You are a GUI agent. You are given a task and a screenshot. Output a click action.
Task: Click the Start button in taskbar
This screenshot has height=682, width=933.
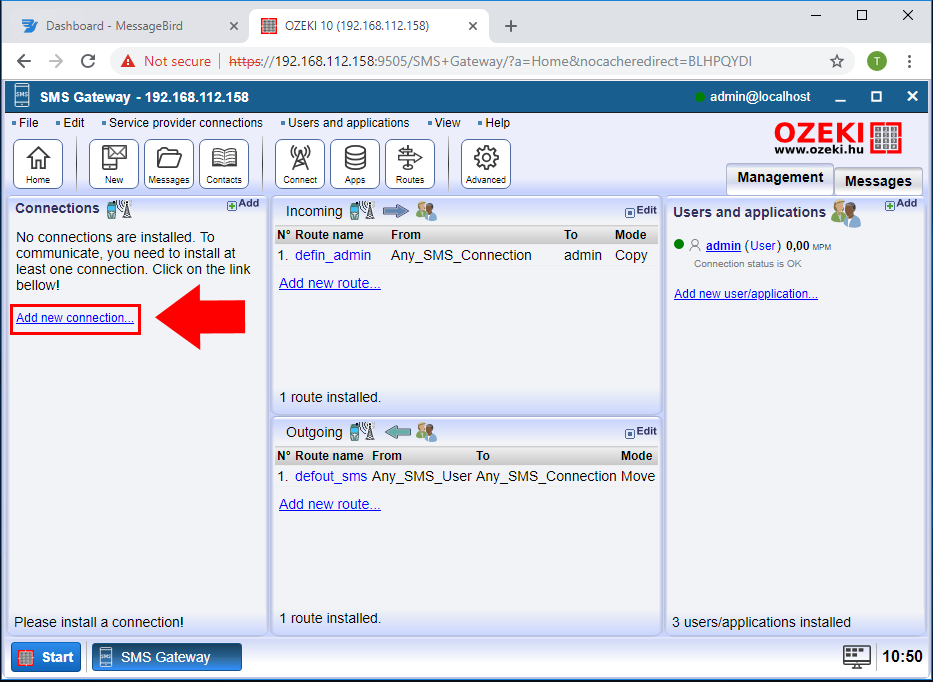pos(46,657)
